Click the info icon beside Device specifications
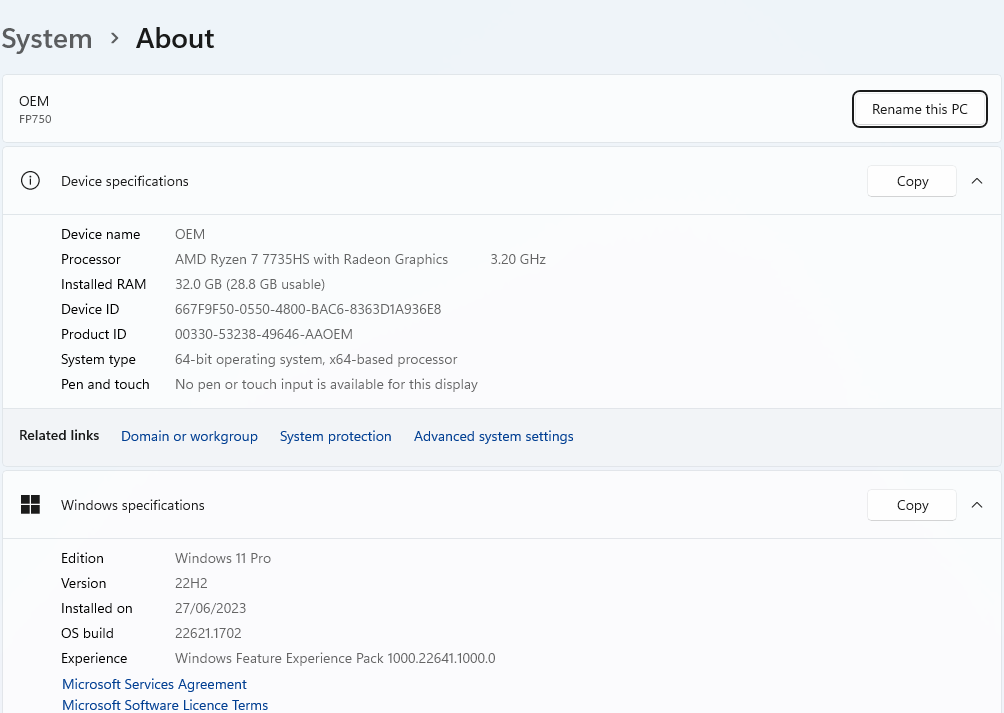Image resolution: width=1004 pixels, height=713 pixels. point(30,180)
